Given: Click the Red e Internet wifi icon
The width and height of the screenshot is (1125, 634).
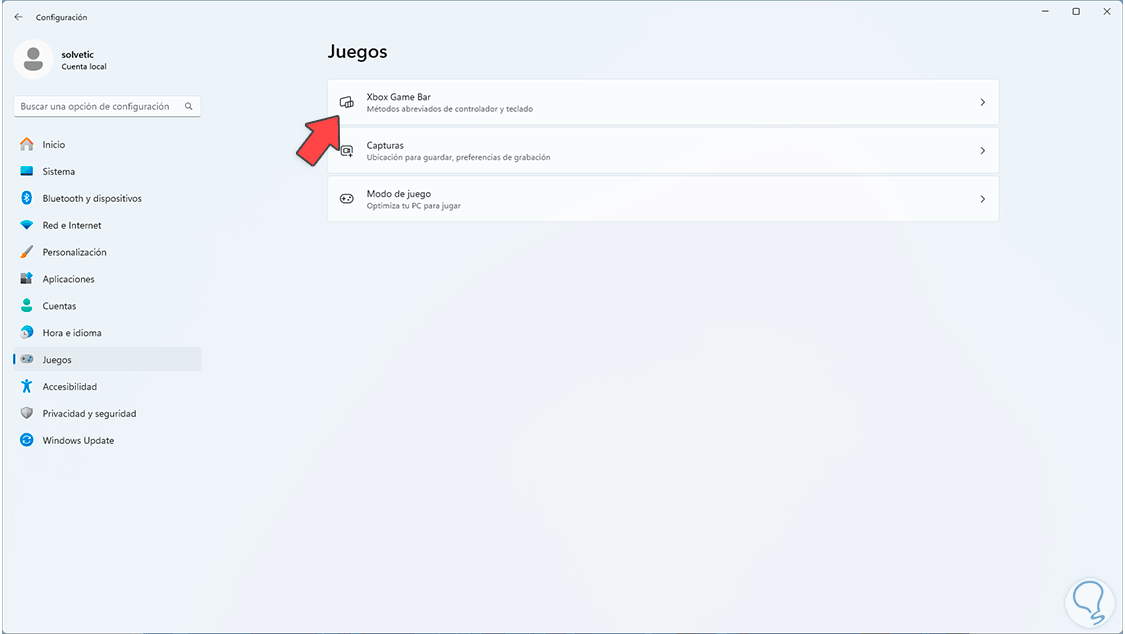Looking at the screenshot, I should click(27, 226).
